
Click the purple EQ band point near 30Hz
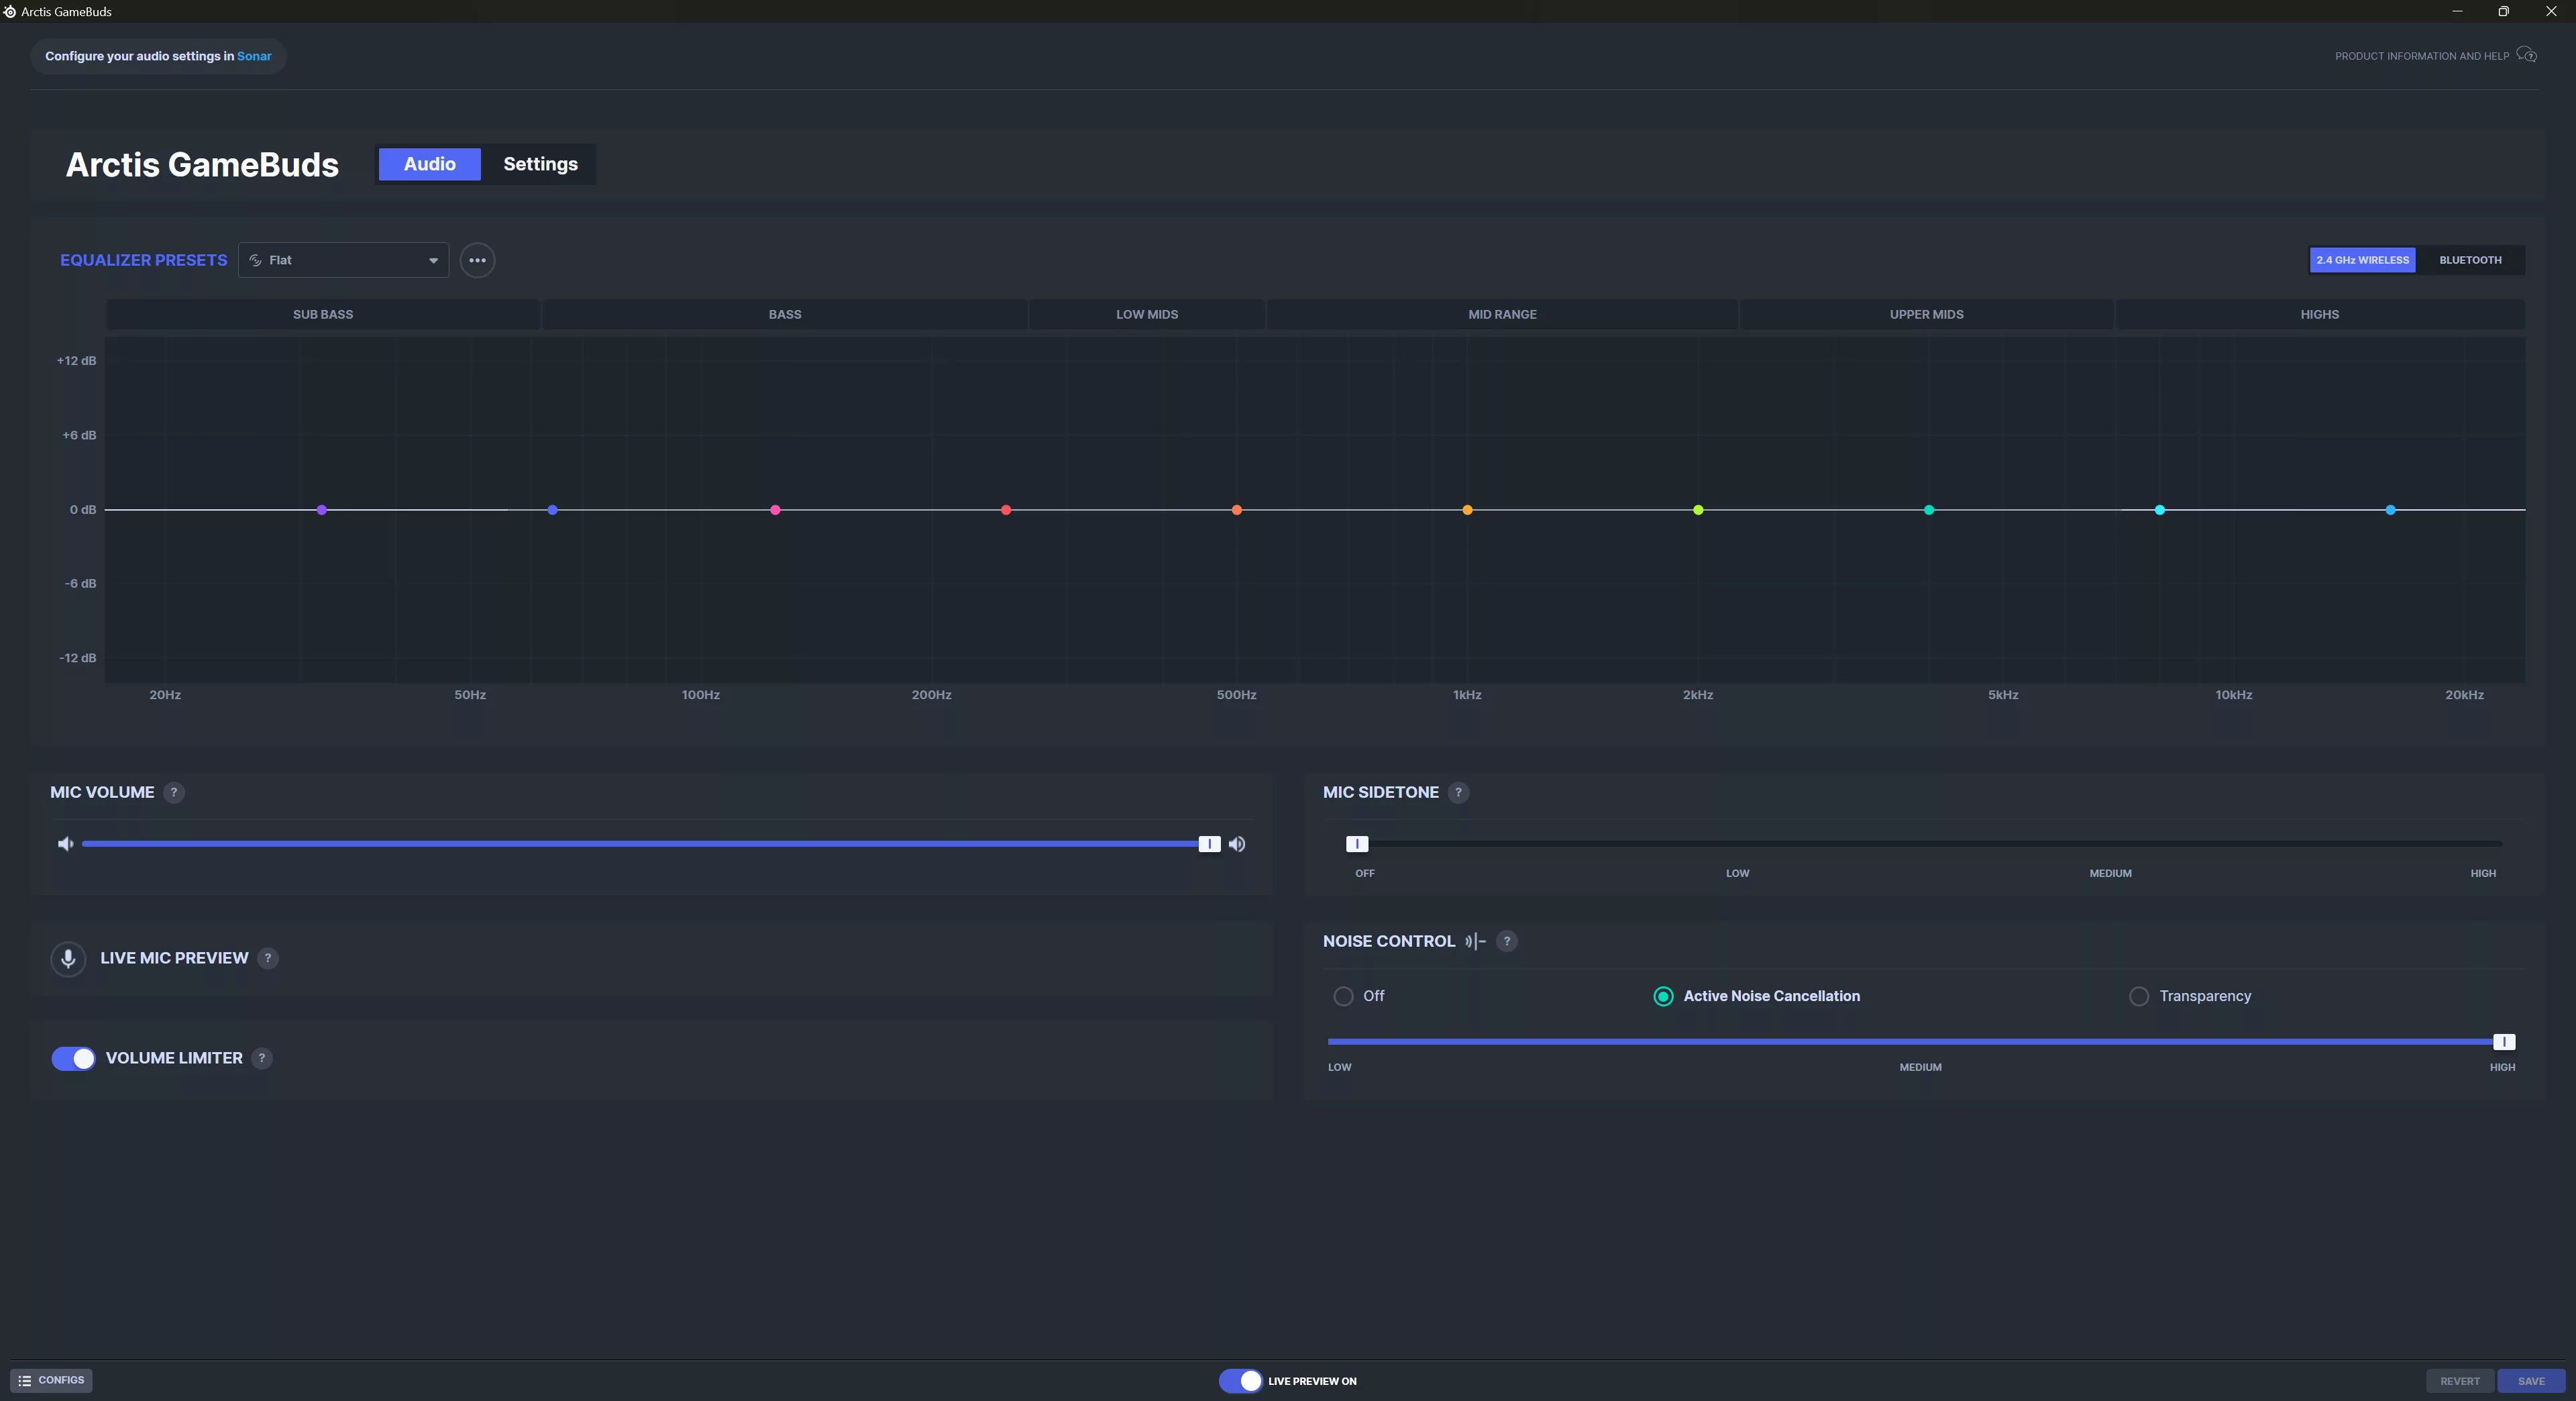click(321, 510)
